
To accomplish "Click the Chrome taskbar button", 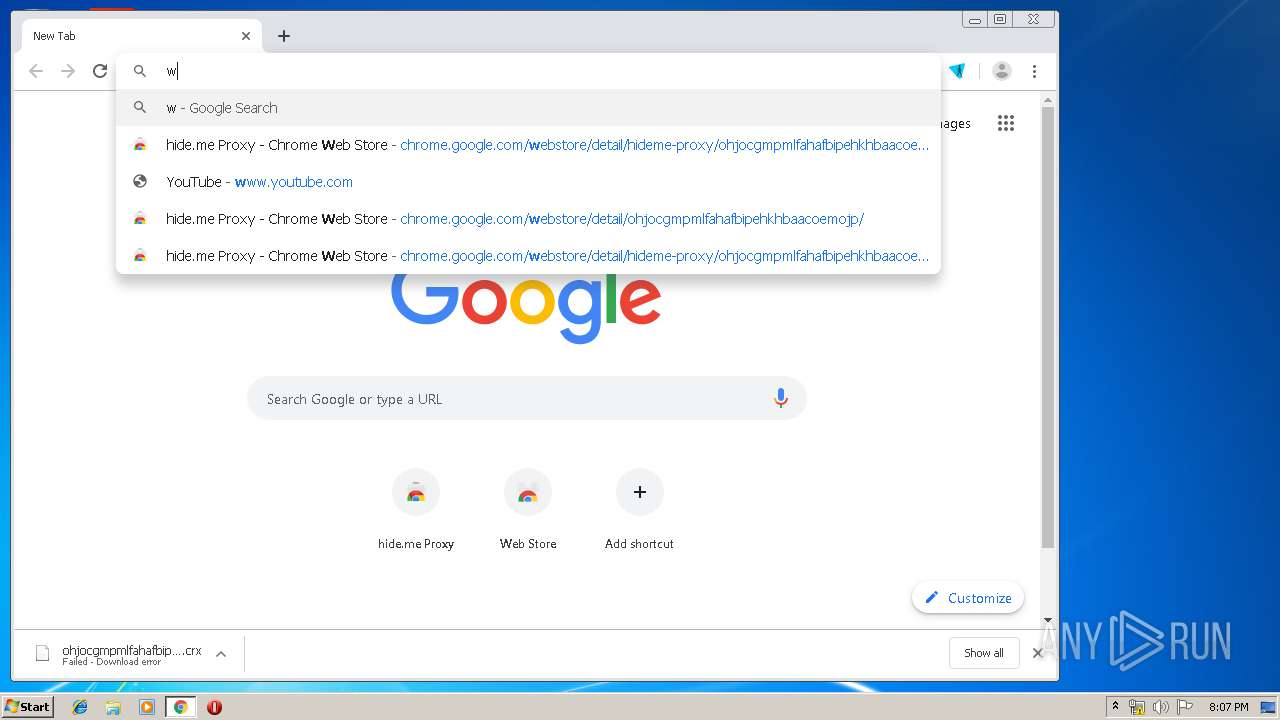I will tap(180, 707).
